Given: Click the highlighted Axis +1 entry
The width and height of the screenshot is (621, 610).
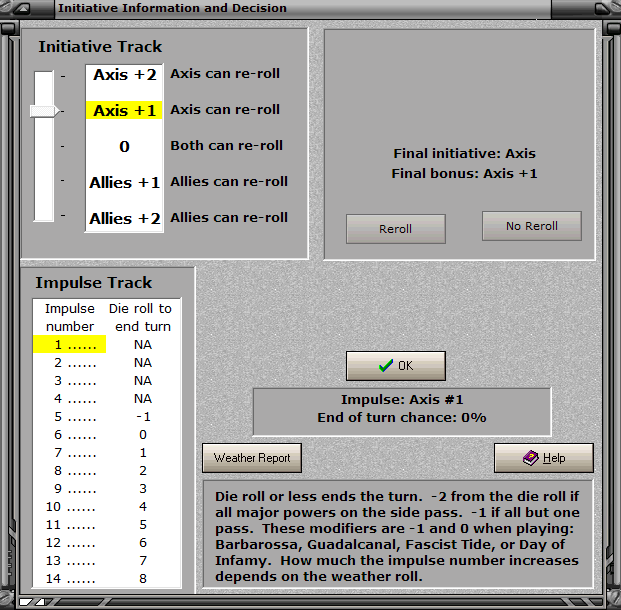Looking at the screenshot, I should click(124, 111).
